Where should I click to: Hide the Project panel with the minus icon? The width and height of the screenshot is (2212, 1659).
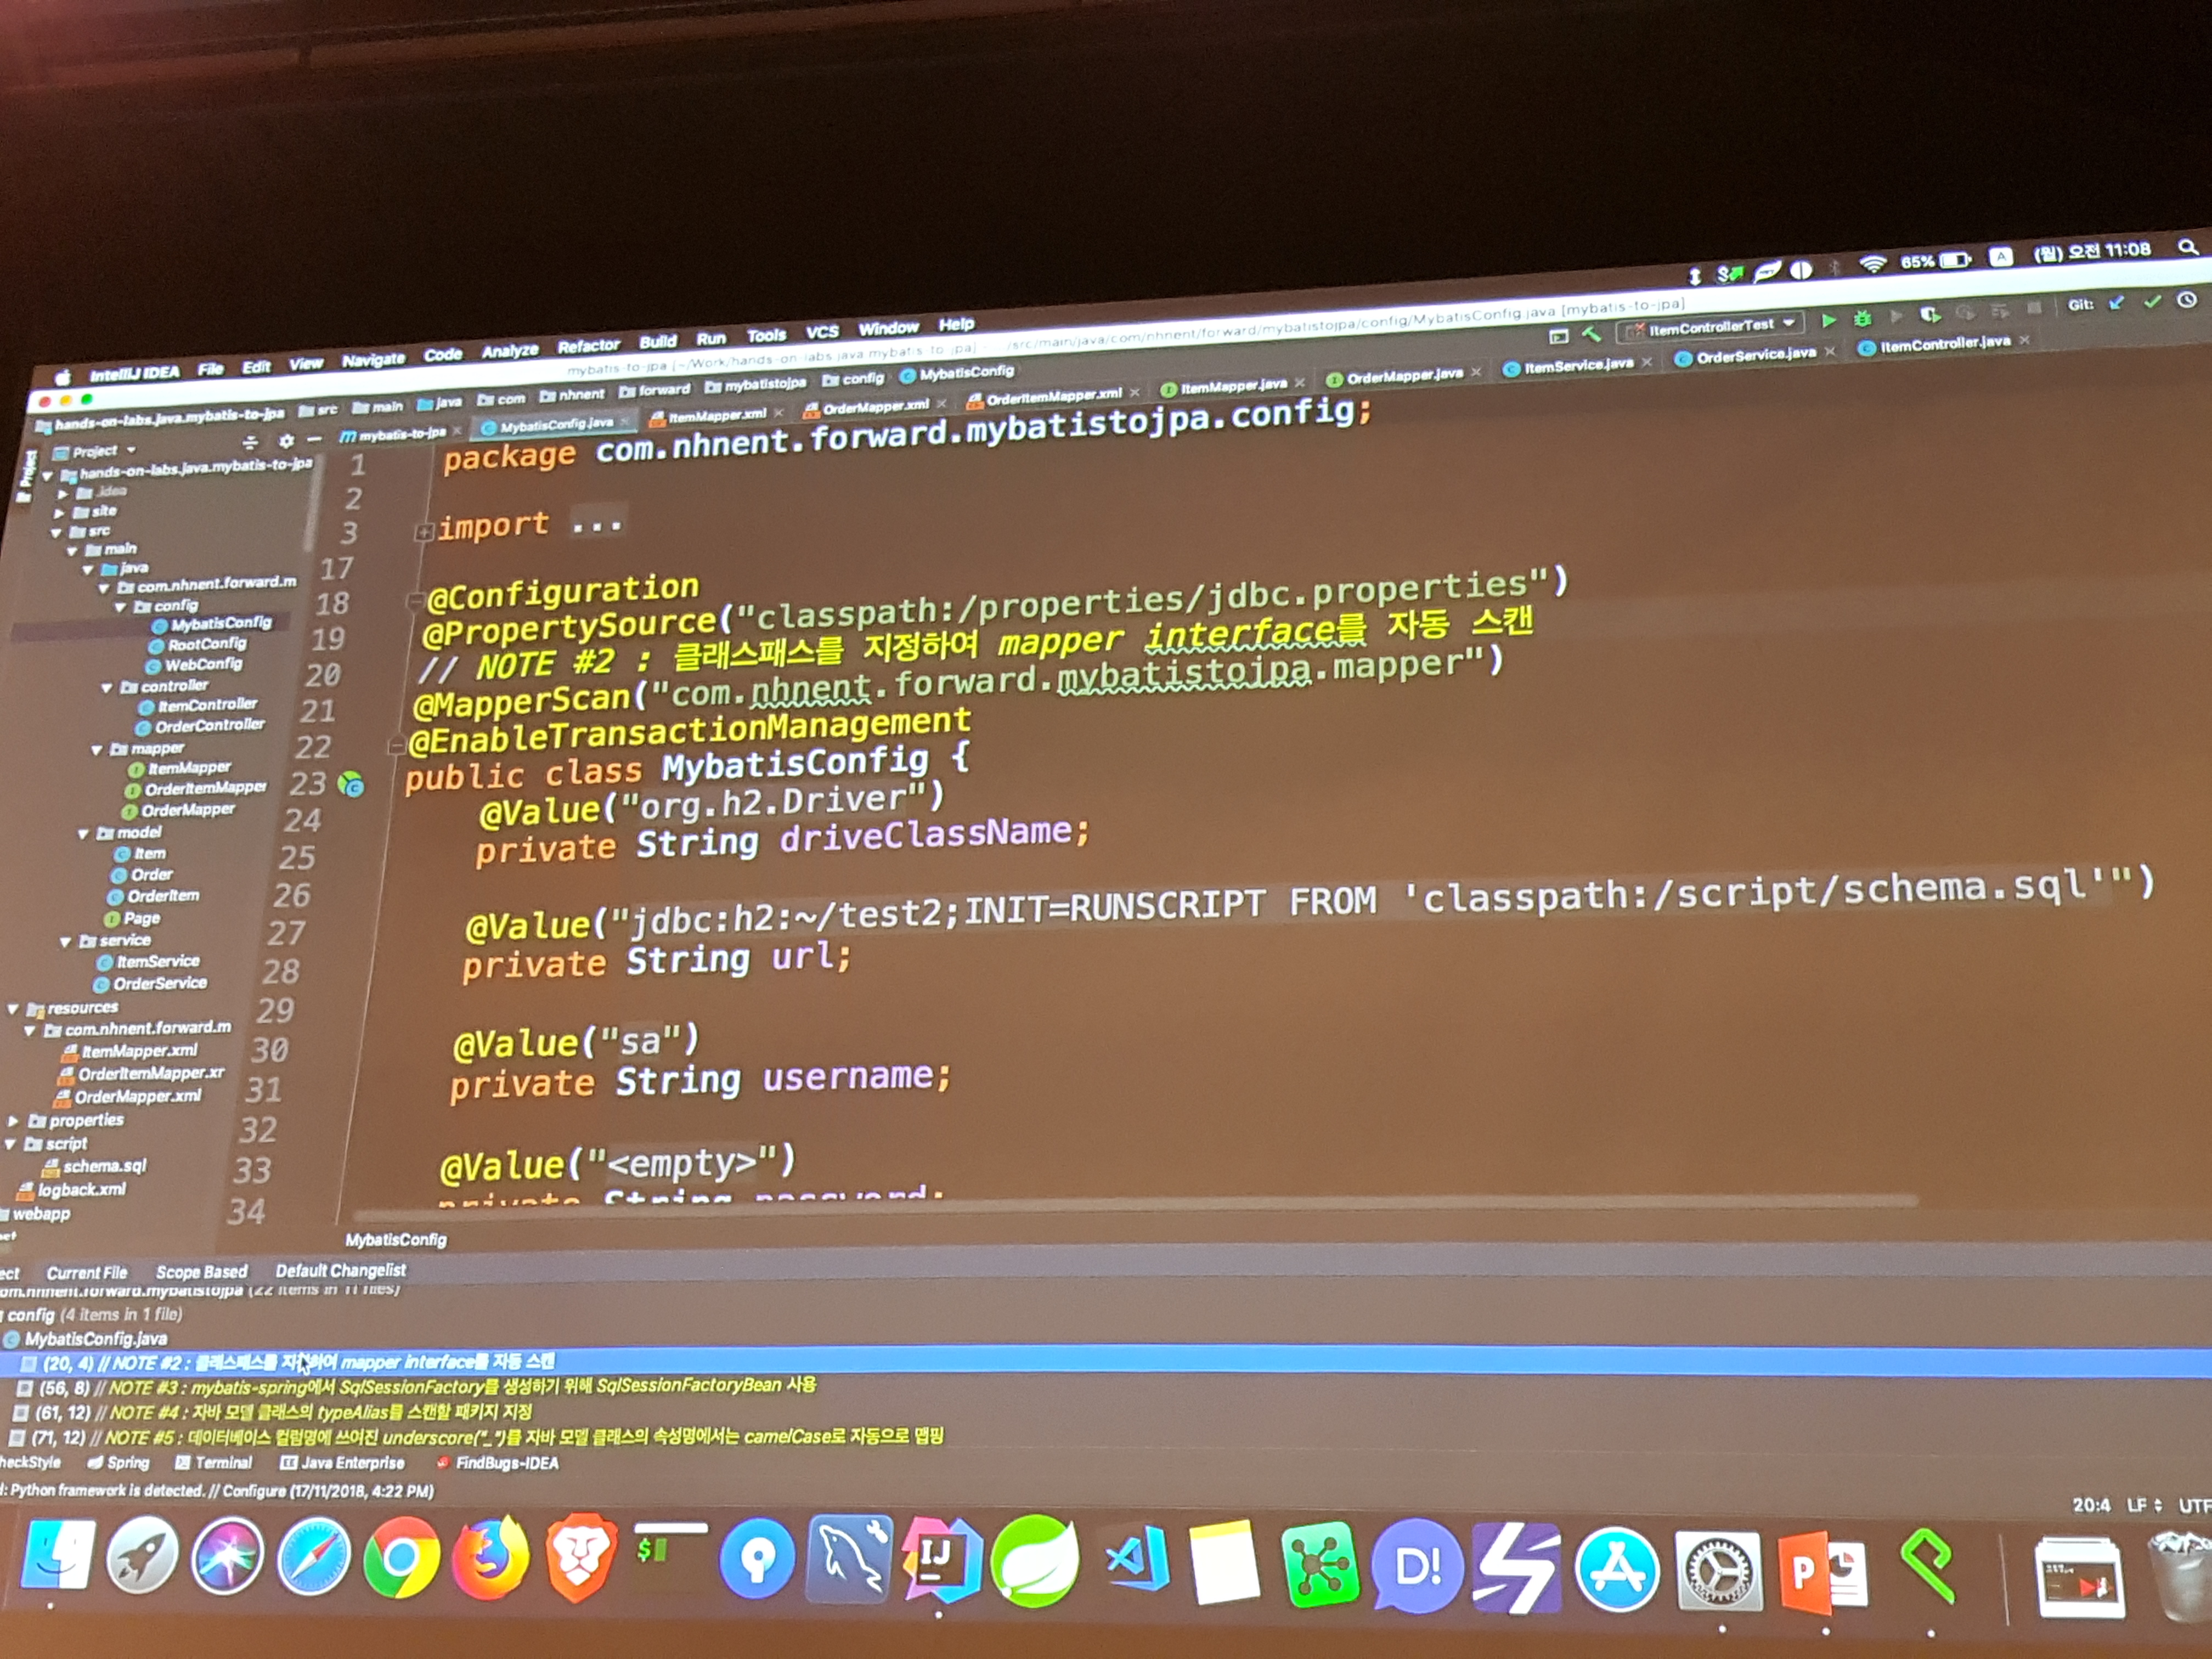[x=314, y=439]
